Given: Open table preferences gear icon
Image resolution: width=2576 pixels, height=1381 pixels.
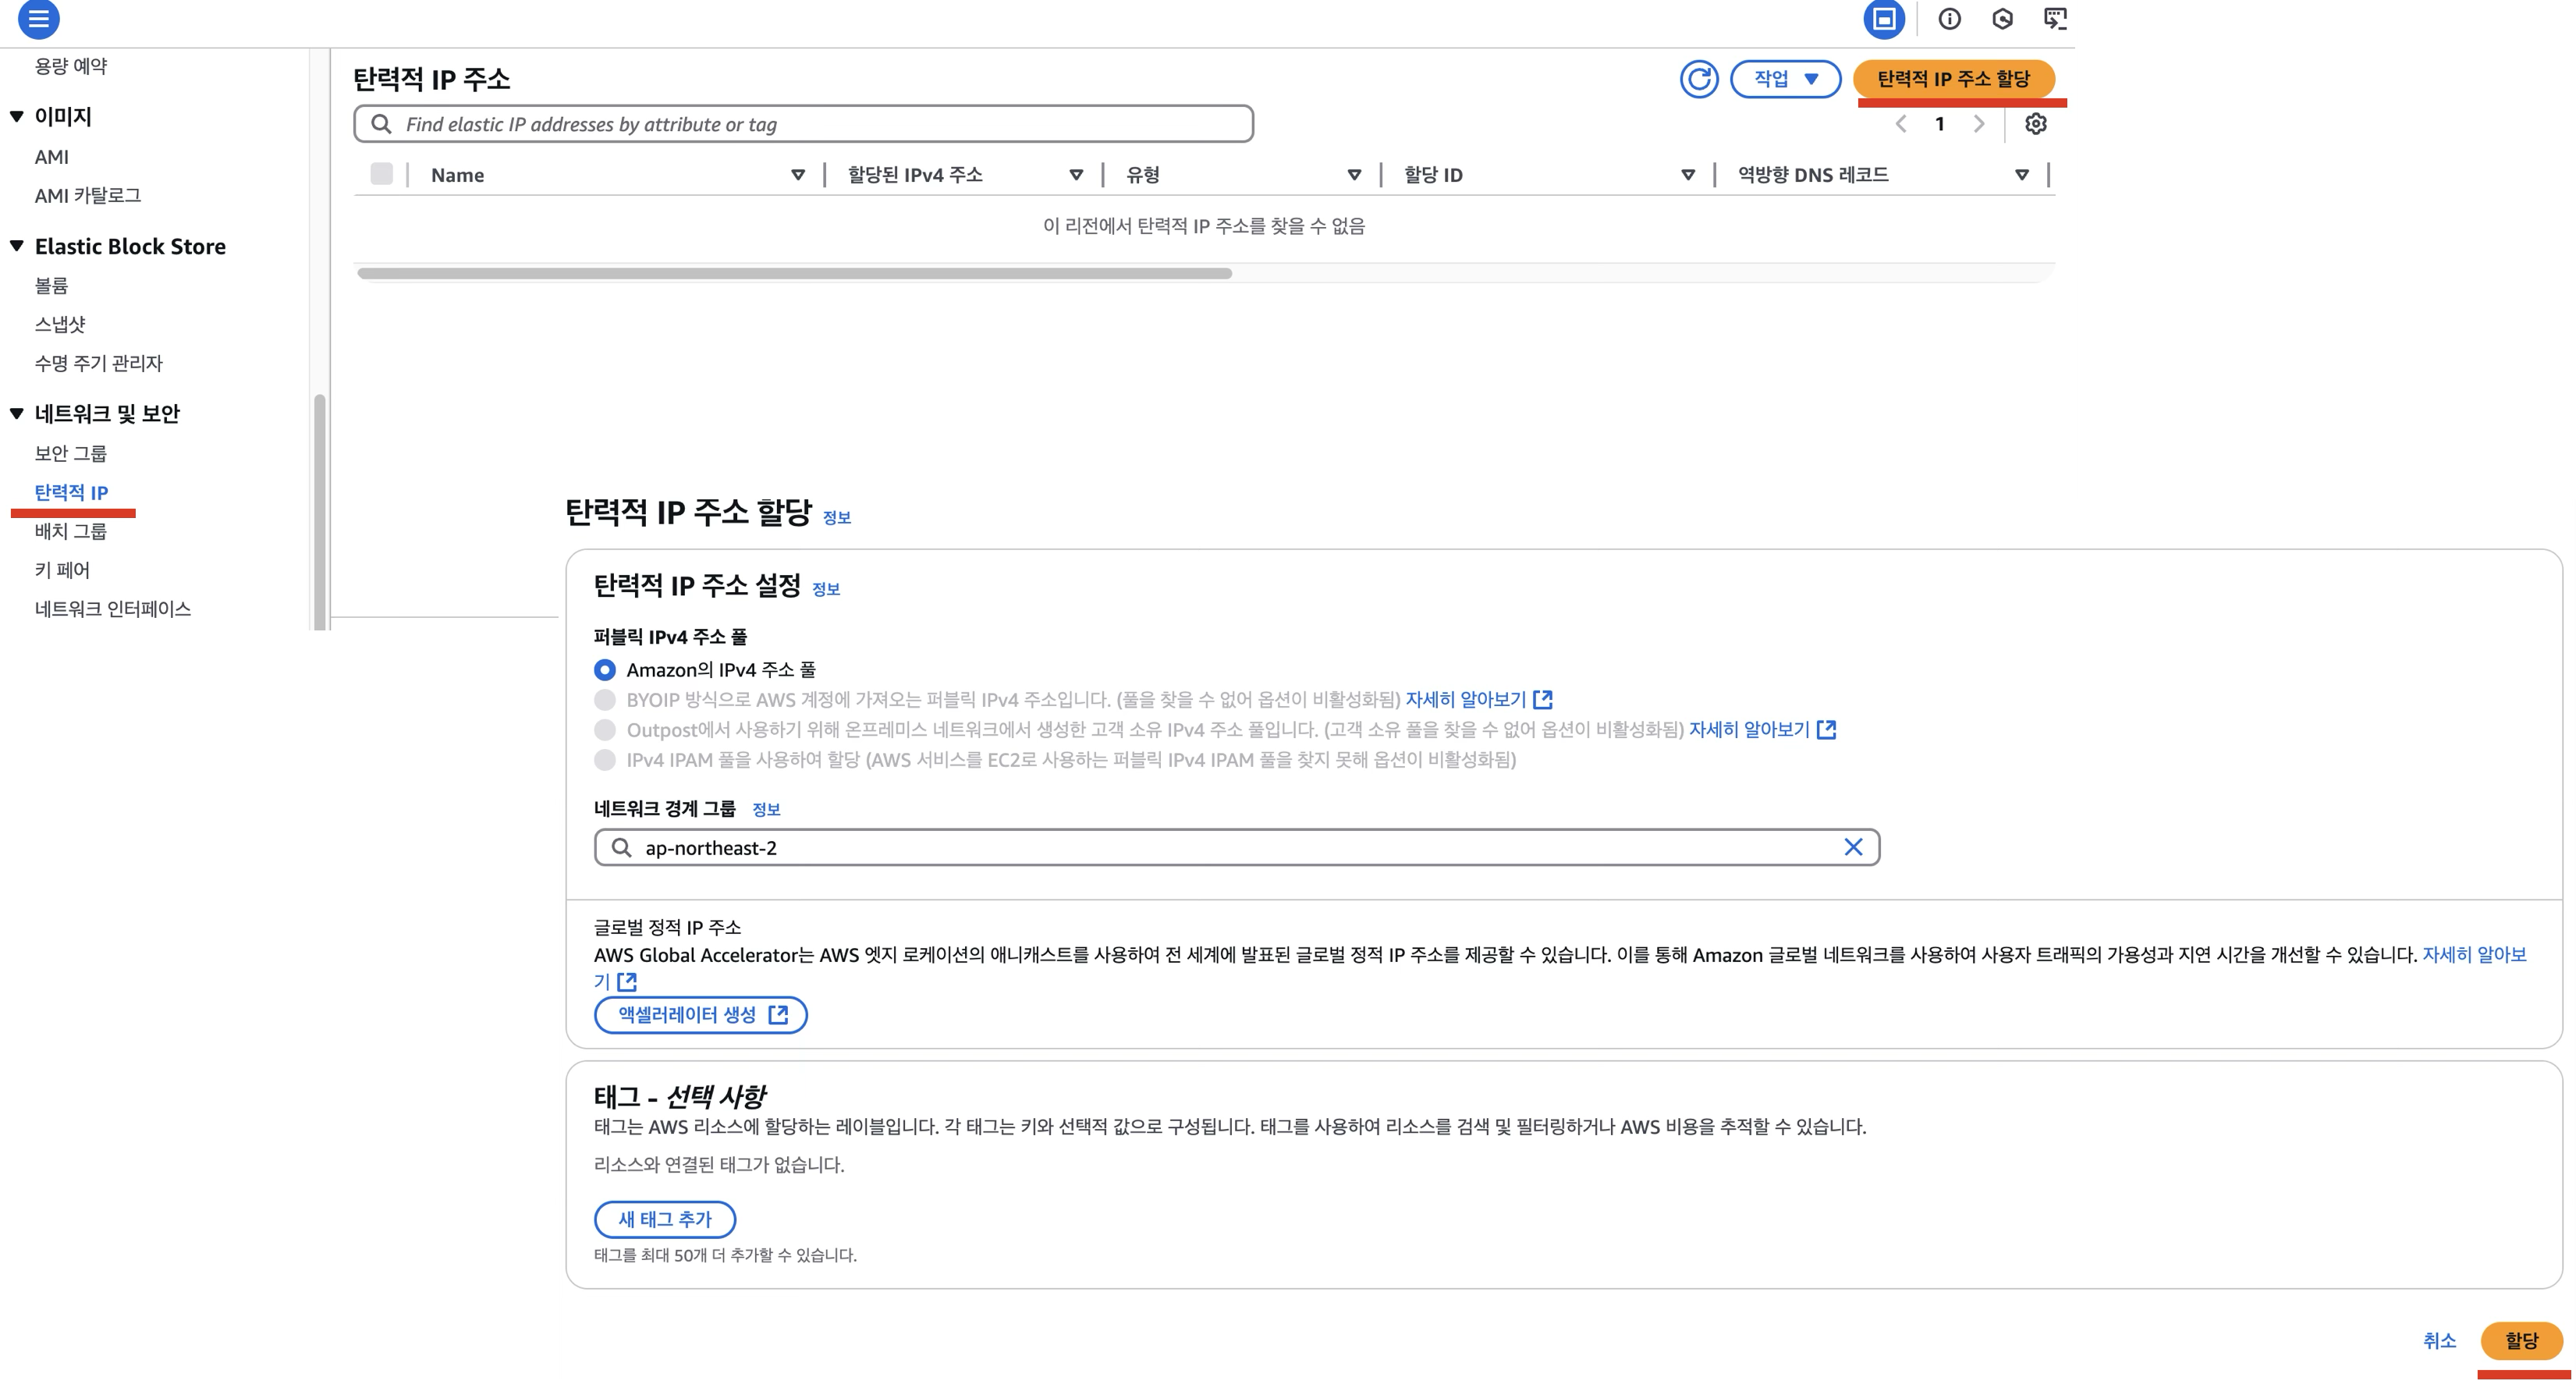Looking at the screenshot, I should pos(2035,124).
